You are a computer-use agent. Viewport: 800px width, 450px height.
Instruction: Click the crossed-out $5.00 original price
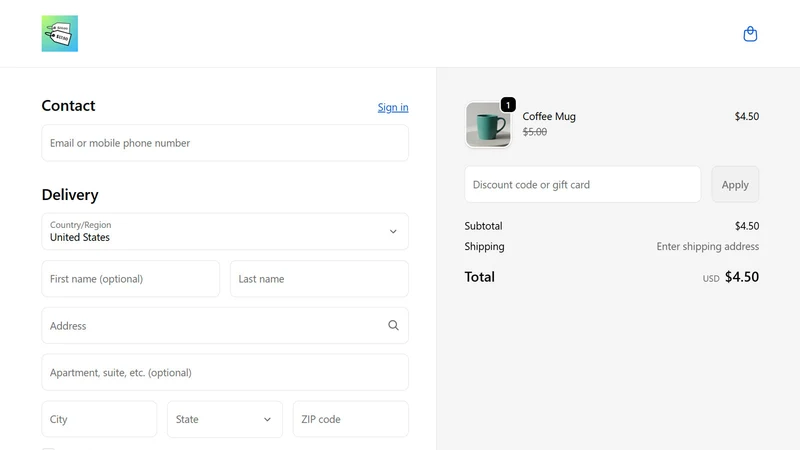coord(535,132)
